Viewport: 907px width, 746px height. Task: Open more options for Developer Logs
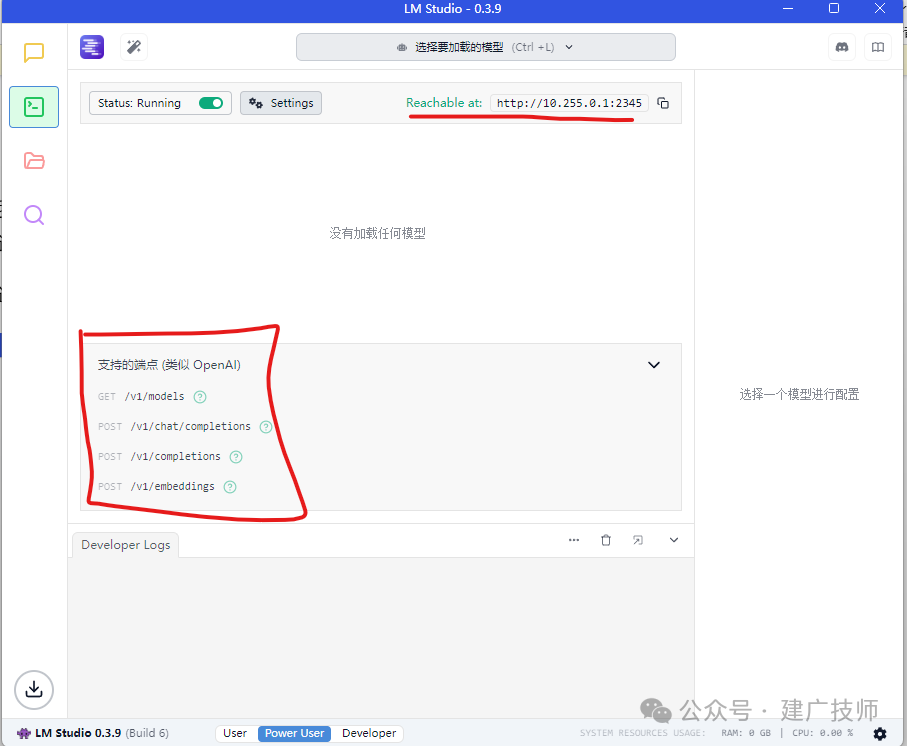point(574,540)
